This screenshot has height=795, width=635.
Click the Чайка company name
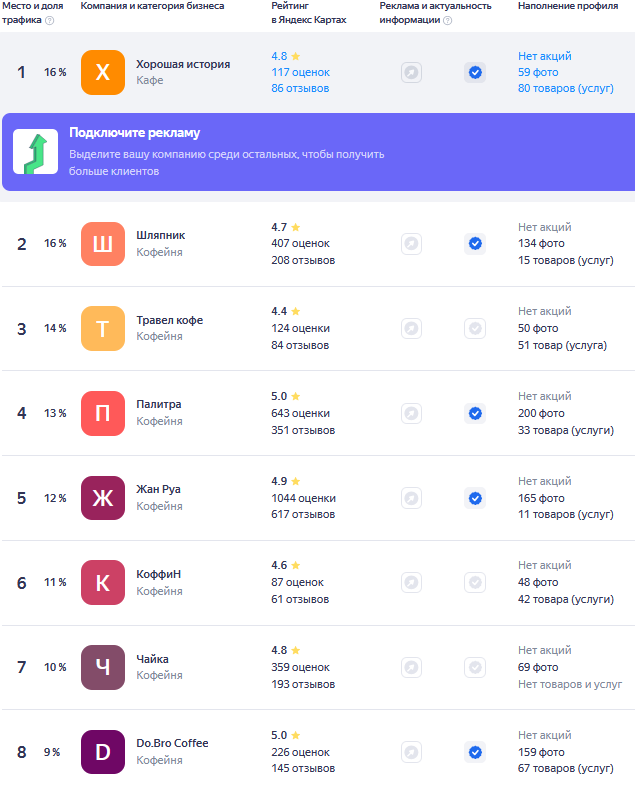152,659
